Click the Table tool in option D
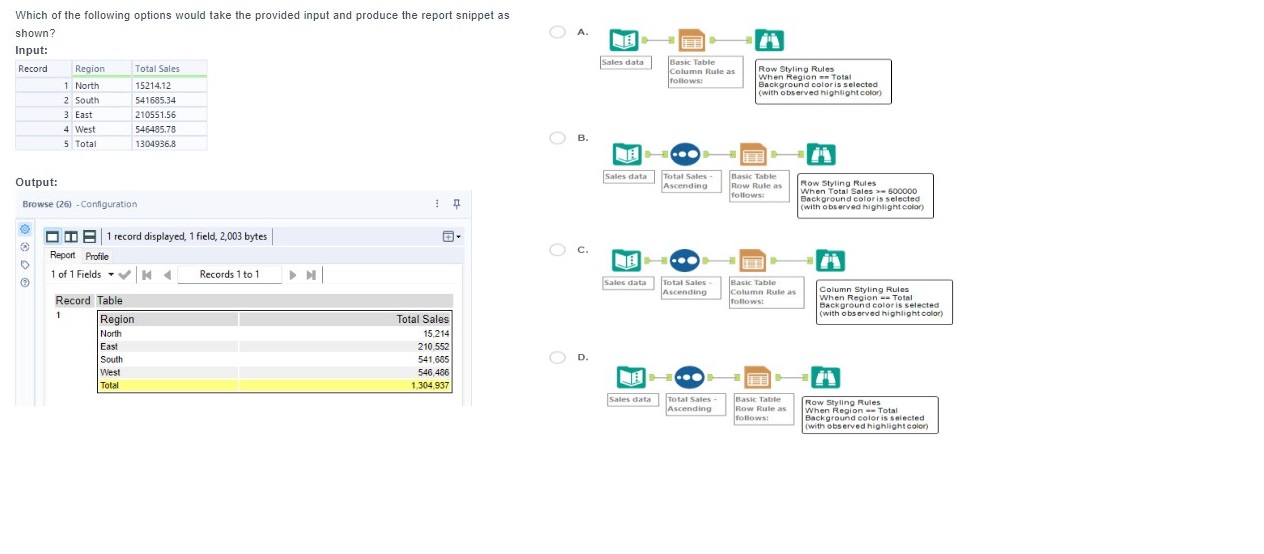This screenshot has width=1264, height=554. coord(756,378)
